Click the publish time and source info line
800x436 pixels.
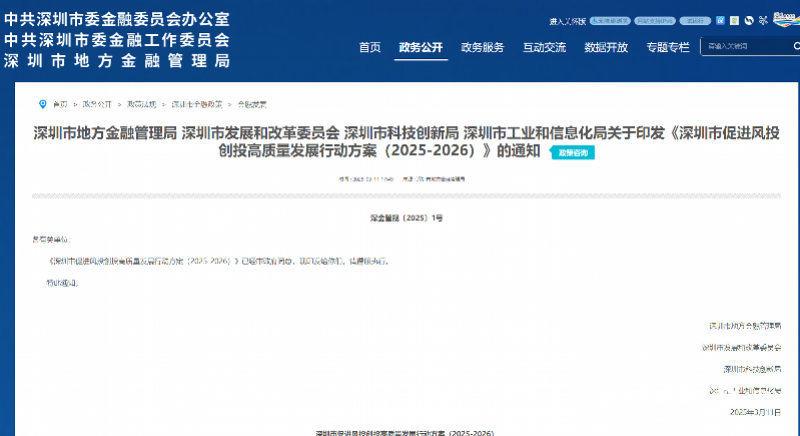tap(402, 179)
